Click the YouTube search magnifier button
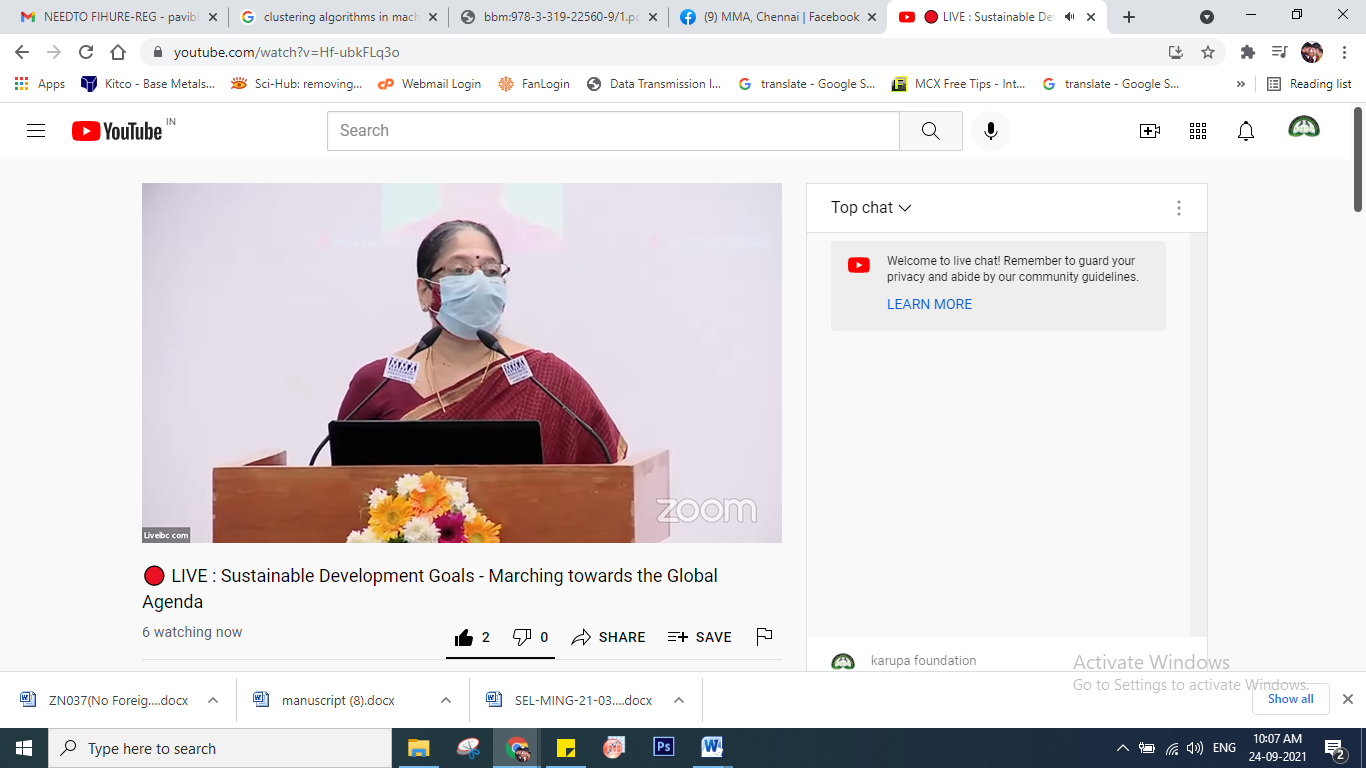This screenshot has width=1366, height=768. (930, 131)
